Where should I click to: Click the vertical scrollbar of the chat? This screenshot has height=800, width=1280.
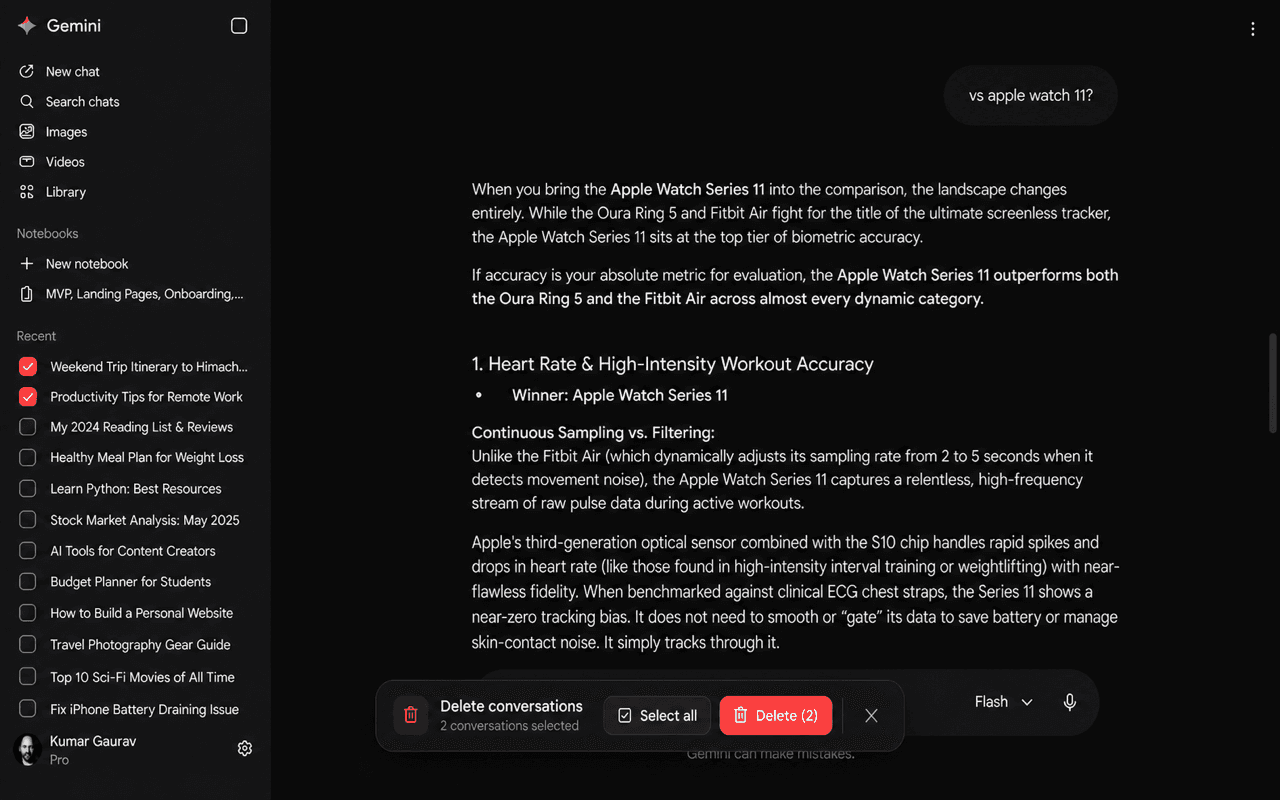pos(1273,383)
